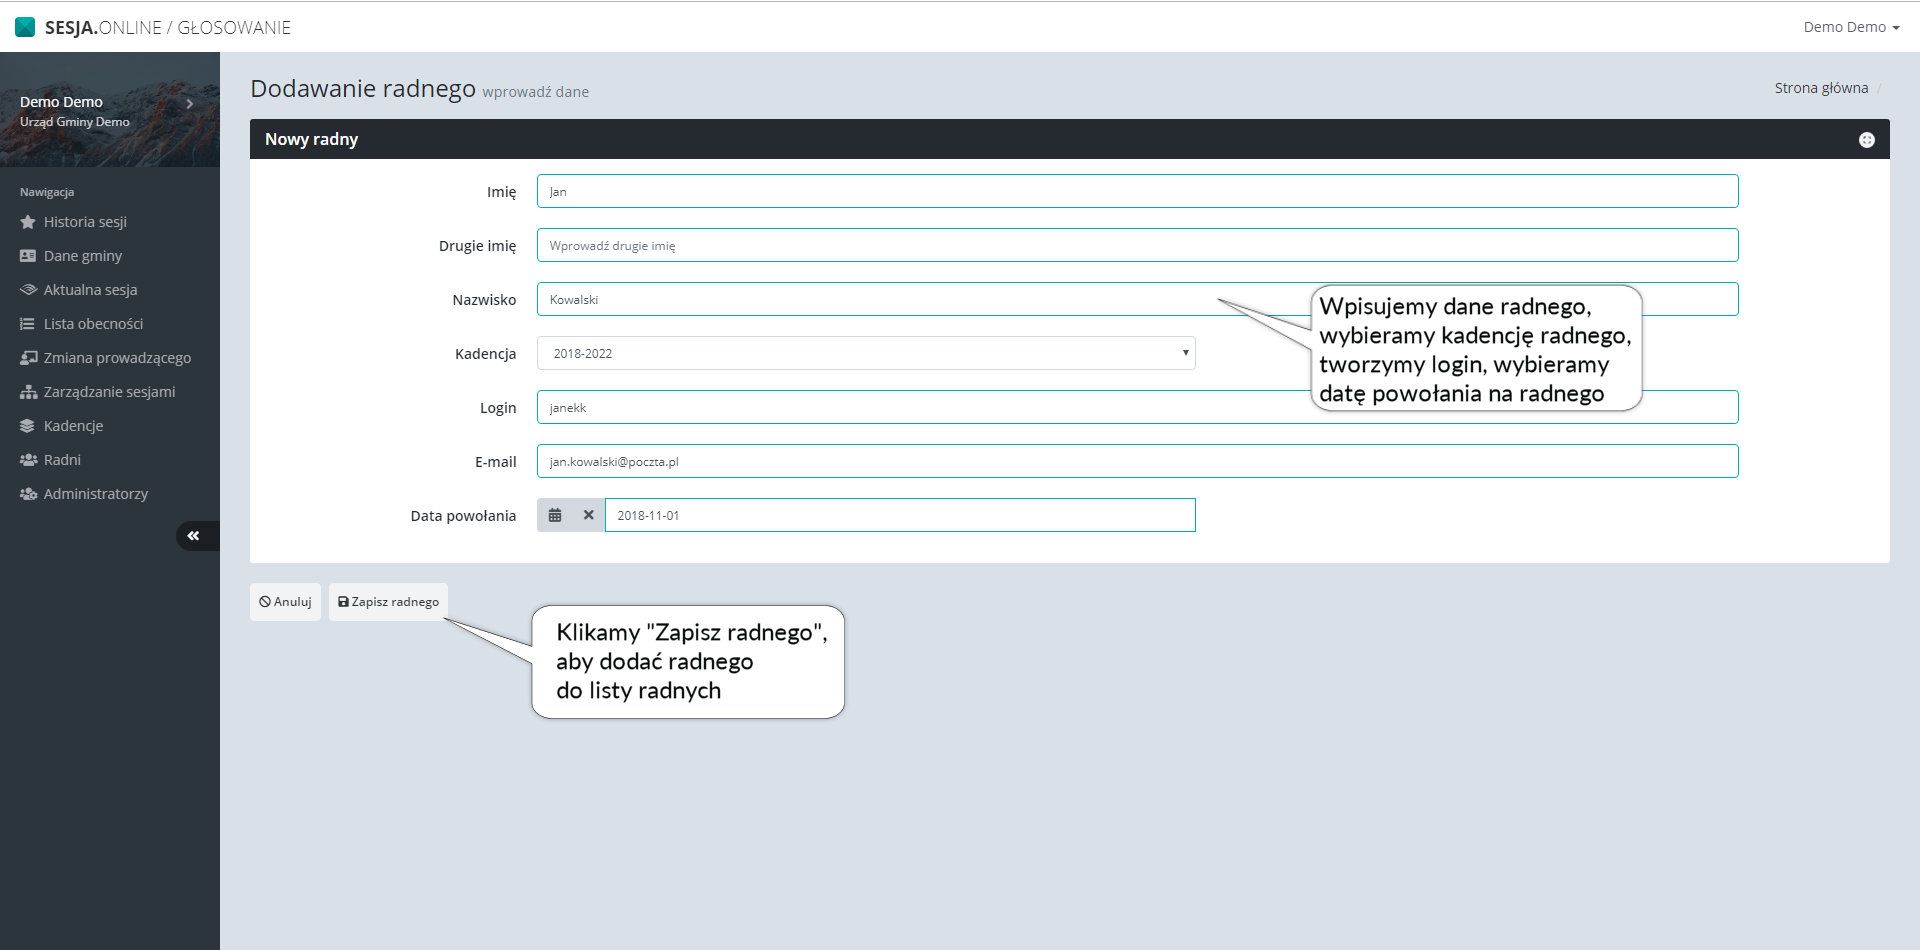Open Lista obecności in navigation
This screenshot has width=1920, height=950.
click(93, 324)
